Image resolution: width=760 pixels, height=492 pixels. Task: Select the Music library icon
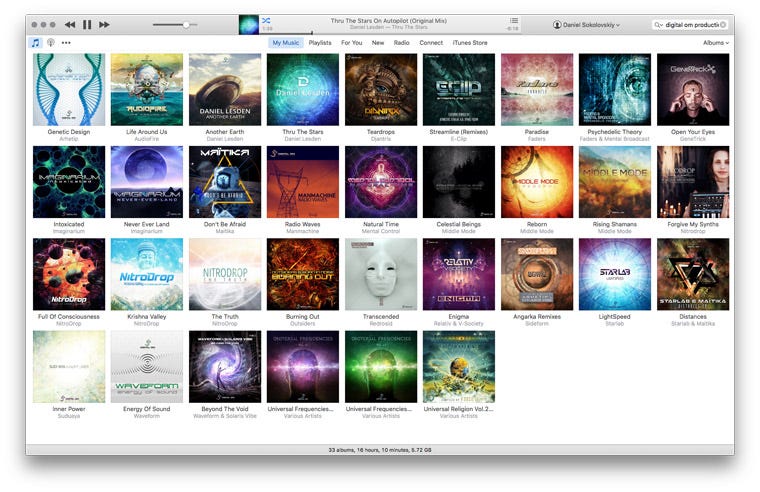tap(35, 43)
